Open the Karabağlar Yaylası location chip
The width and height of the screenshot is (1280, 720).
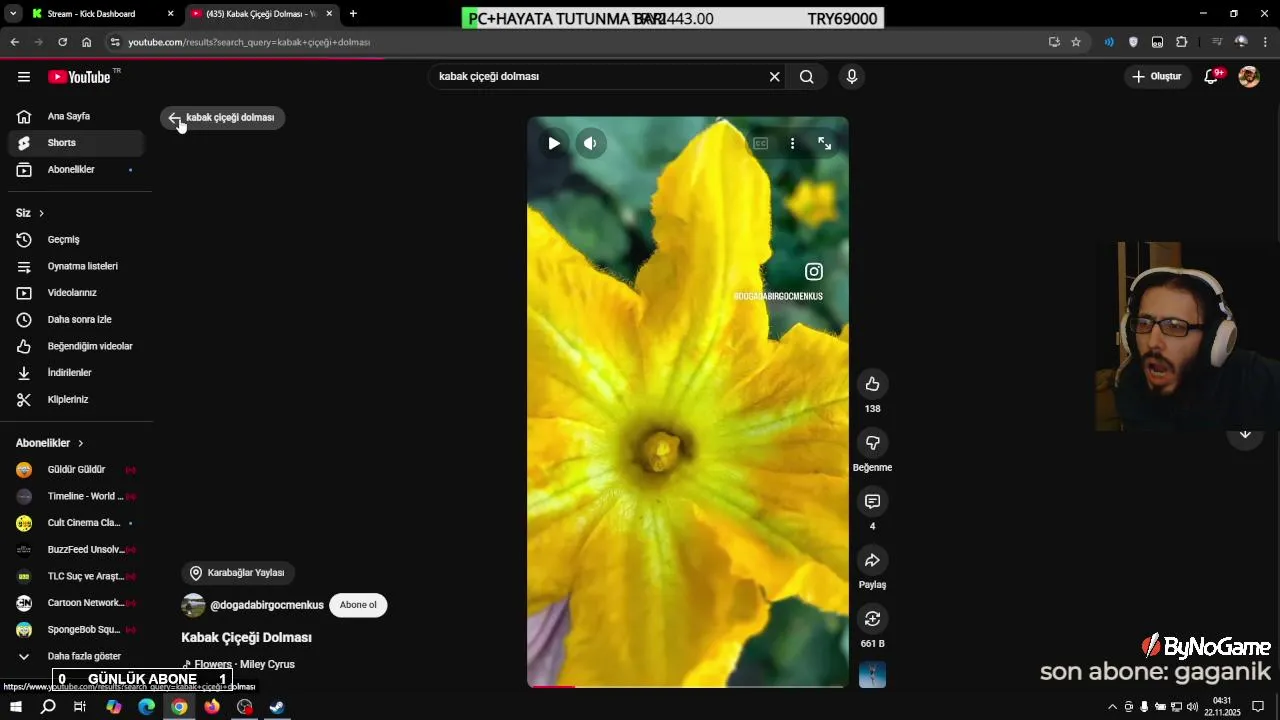point(238,573)
